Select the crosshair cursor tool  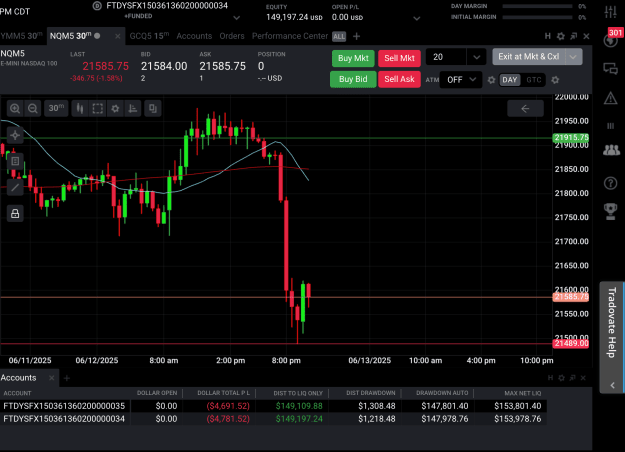tap(15, 136)
